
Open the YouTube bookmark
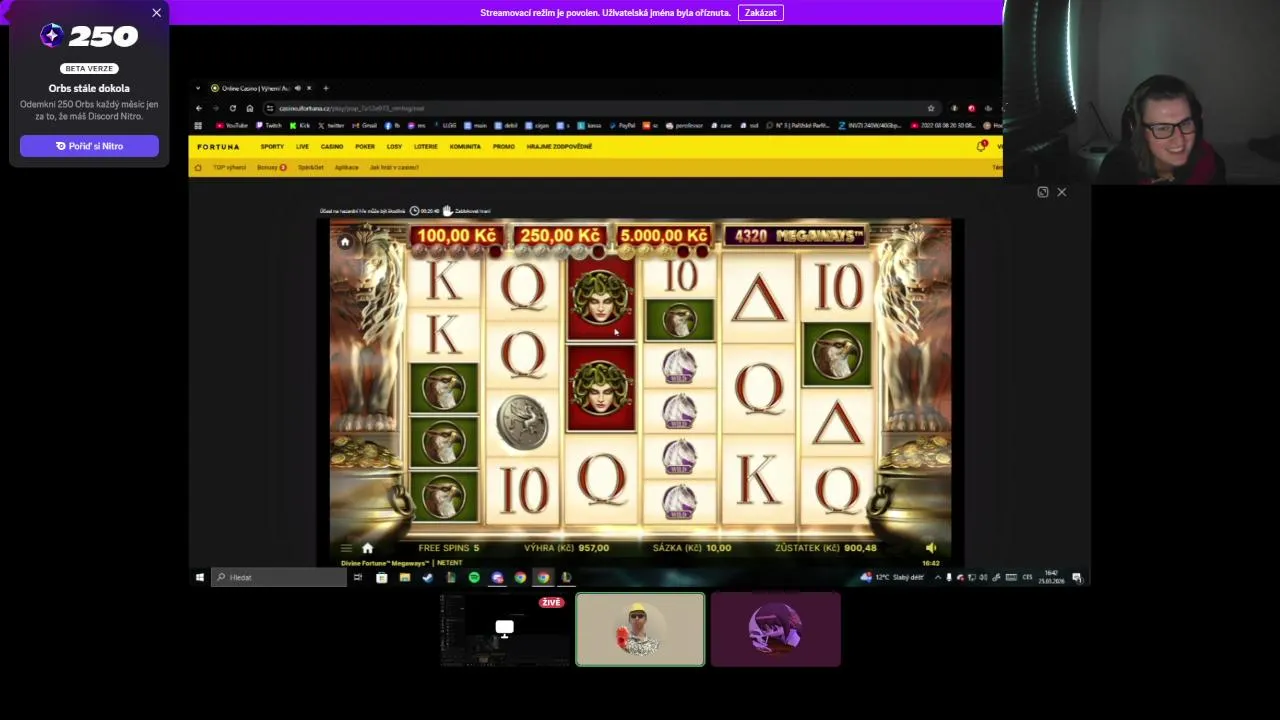[232, 126]
